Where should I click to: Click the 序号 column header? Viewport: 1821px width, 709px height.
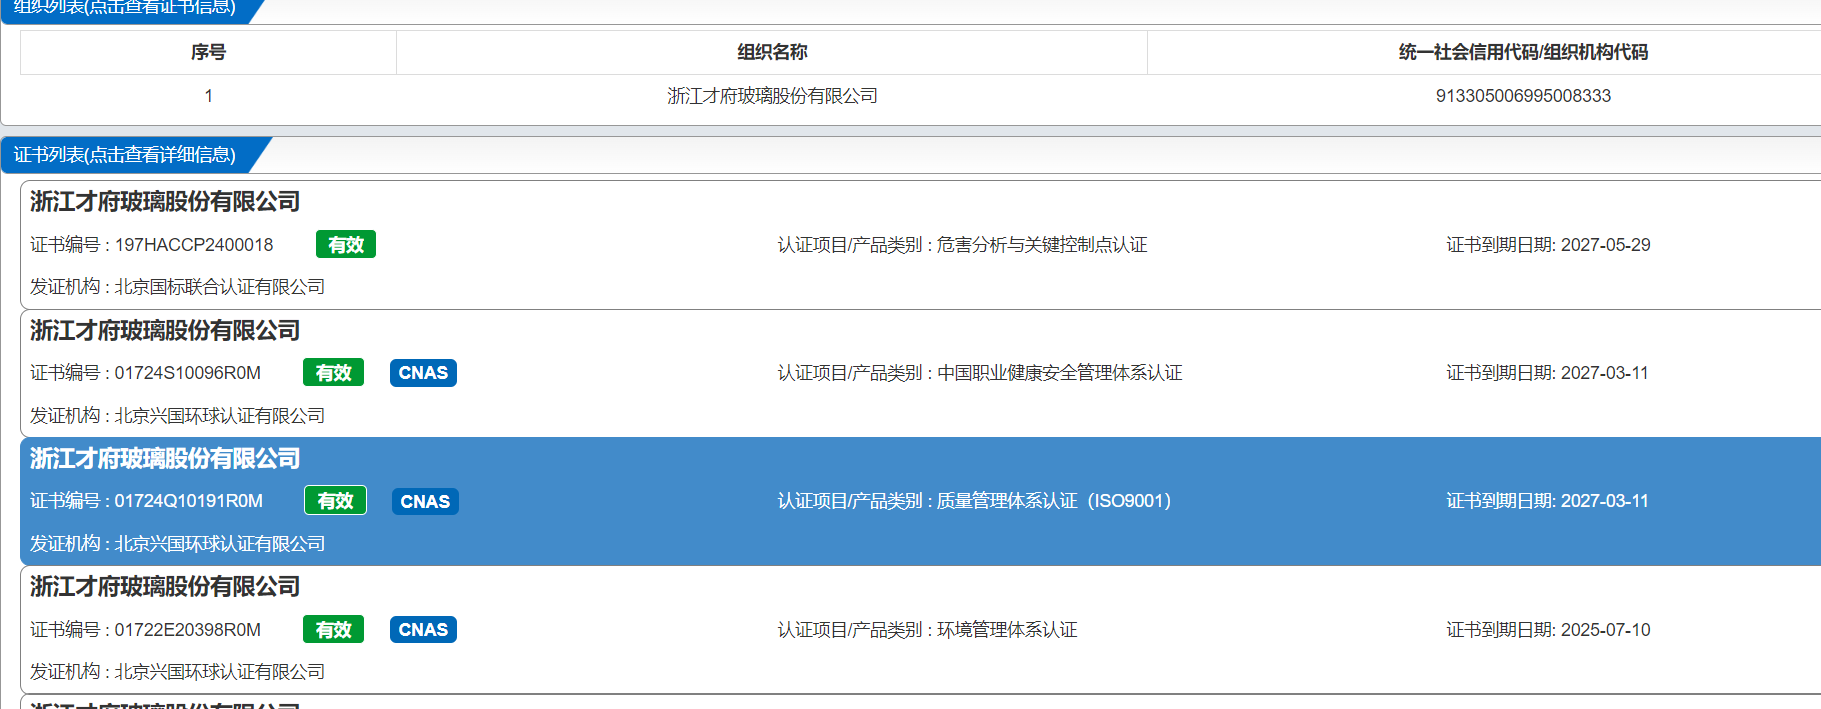click(x=208, y=52)
